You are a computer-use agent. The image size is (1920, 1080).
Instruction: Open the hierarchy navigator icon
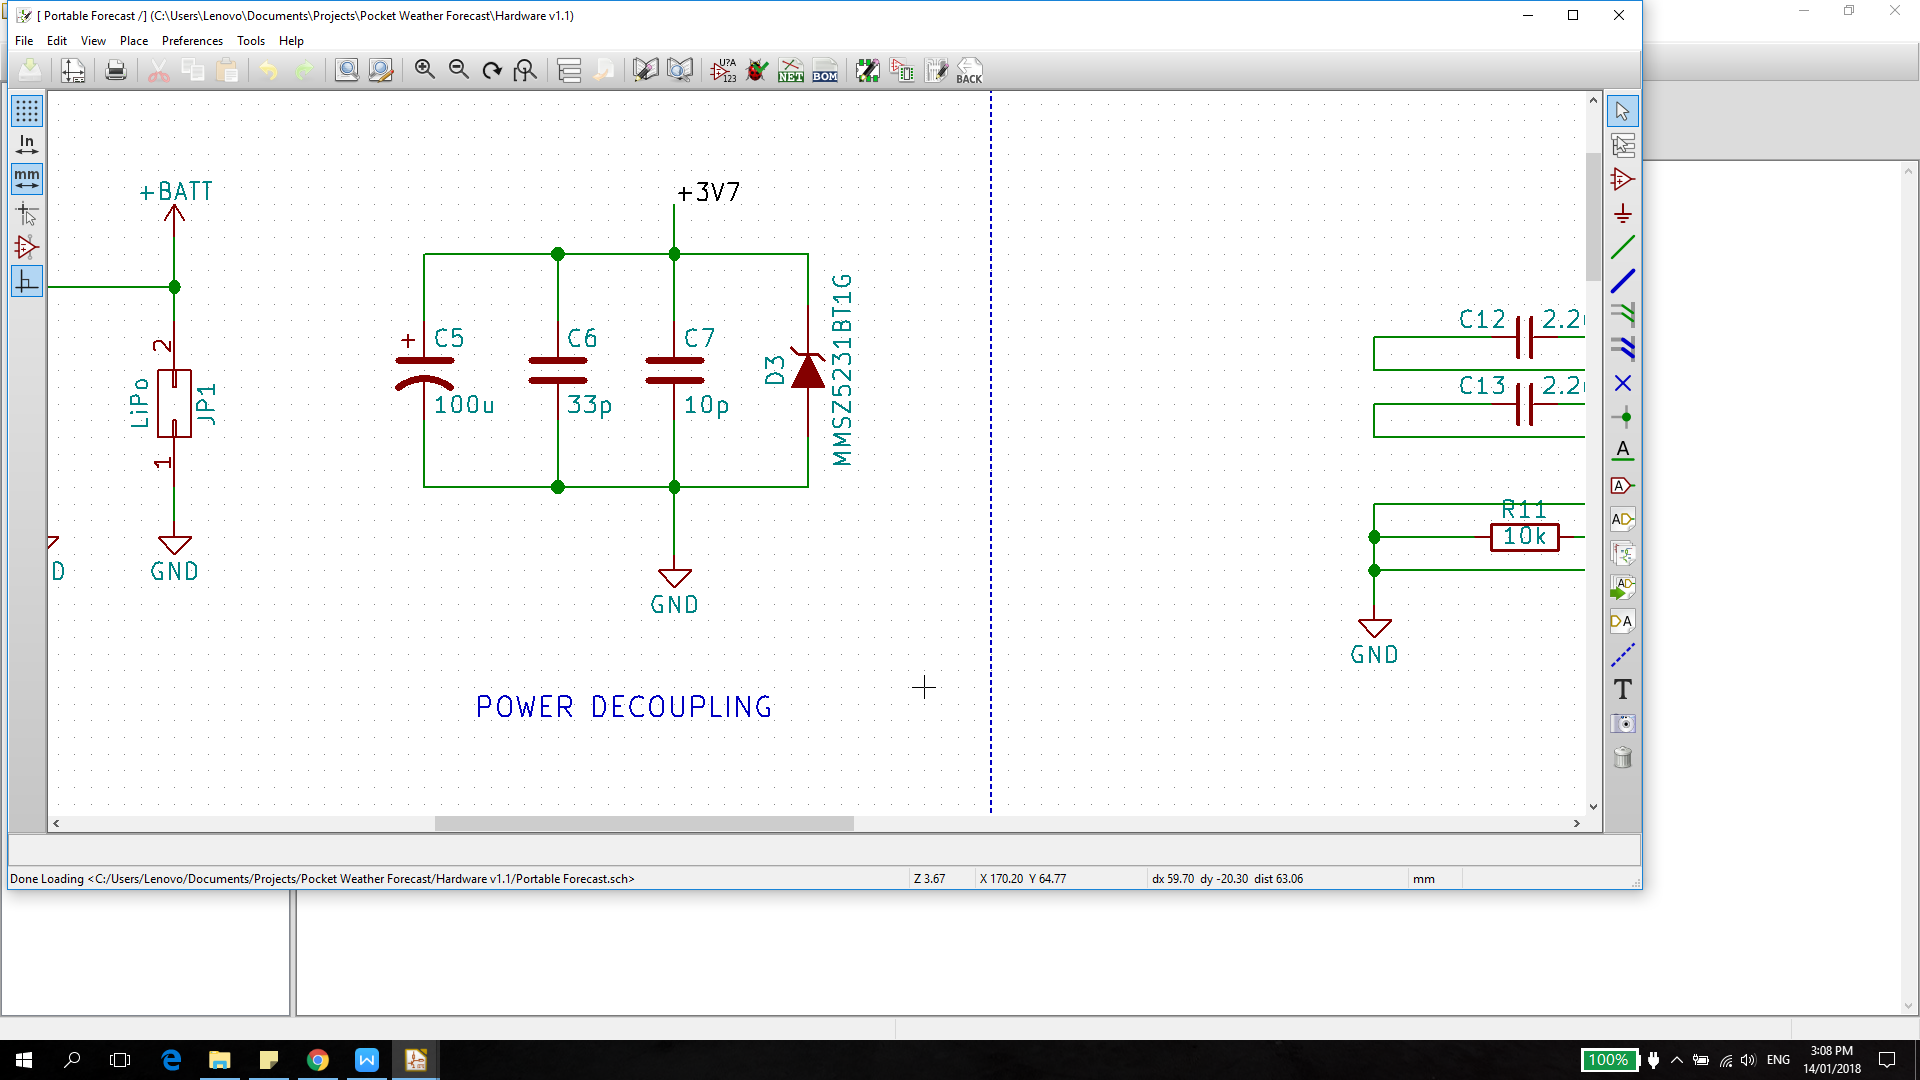569,70
